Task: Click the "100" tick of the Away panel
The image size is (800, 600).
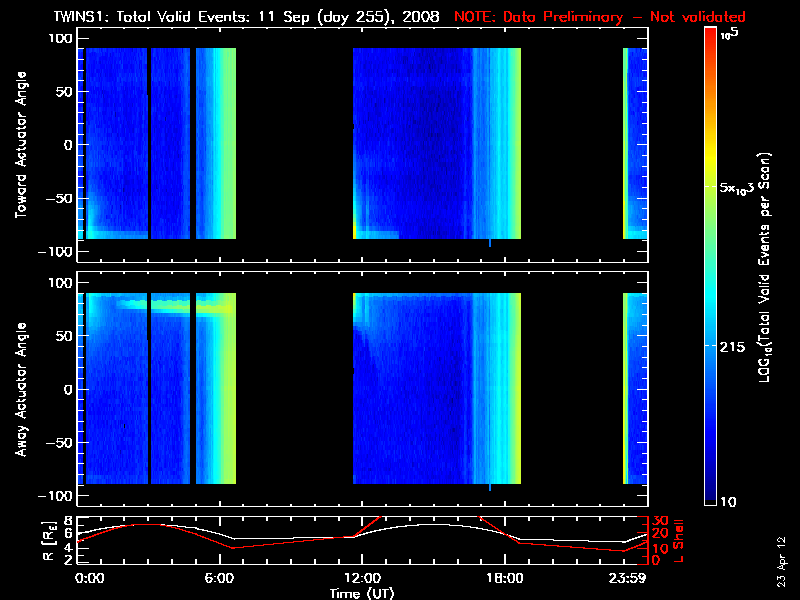Action: click(x=61, y=283)
